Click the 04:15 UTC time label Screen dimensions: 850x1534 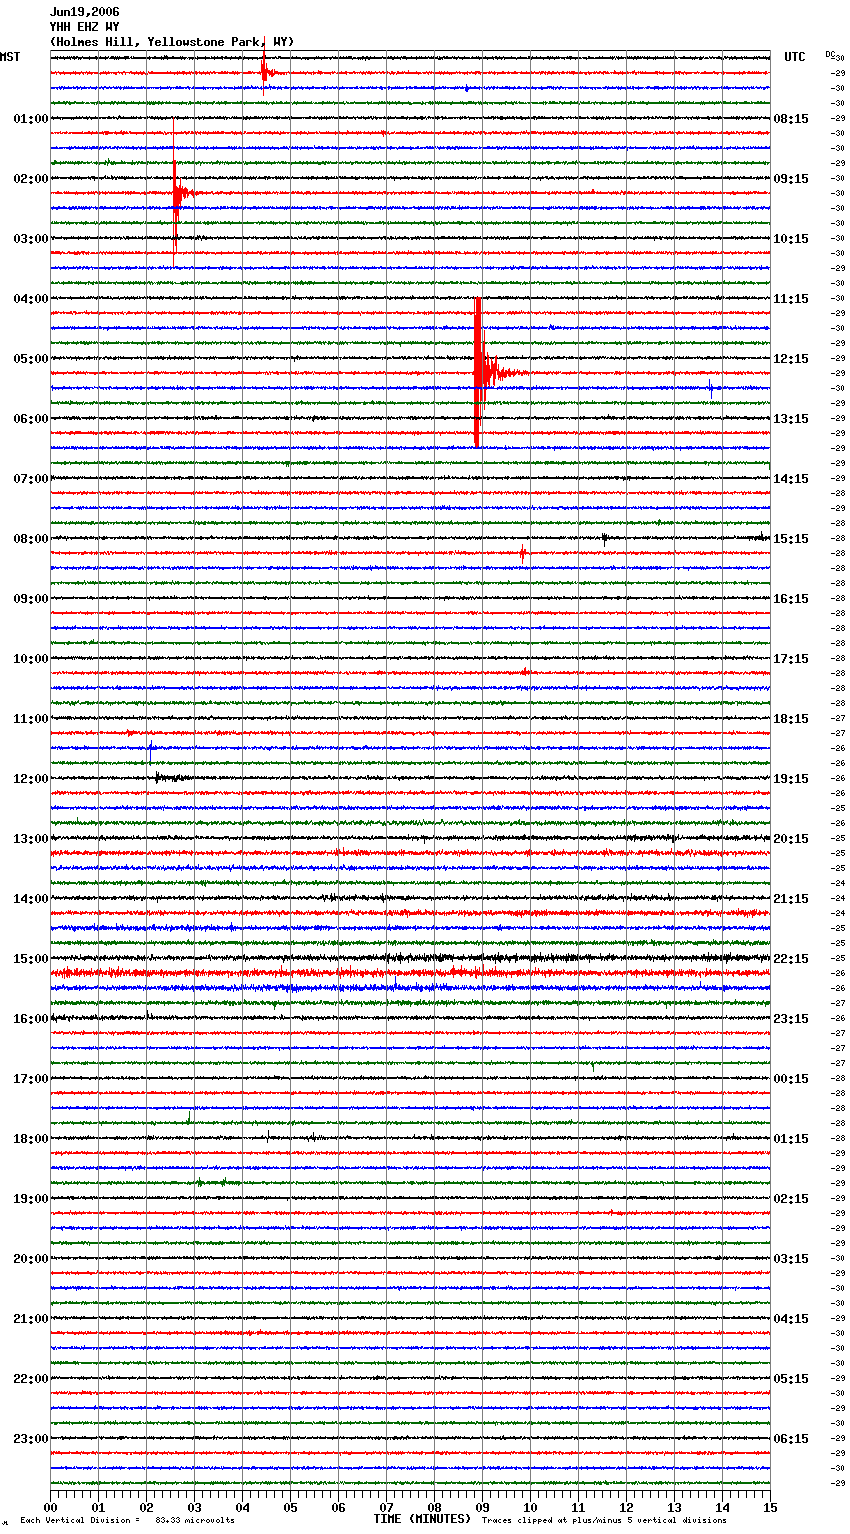click(x=791, y=1318)
